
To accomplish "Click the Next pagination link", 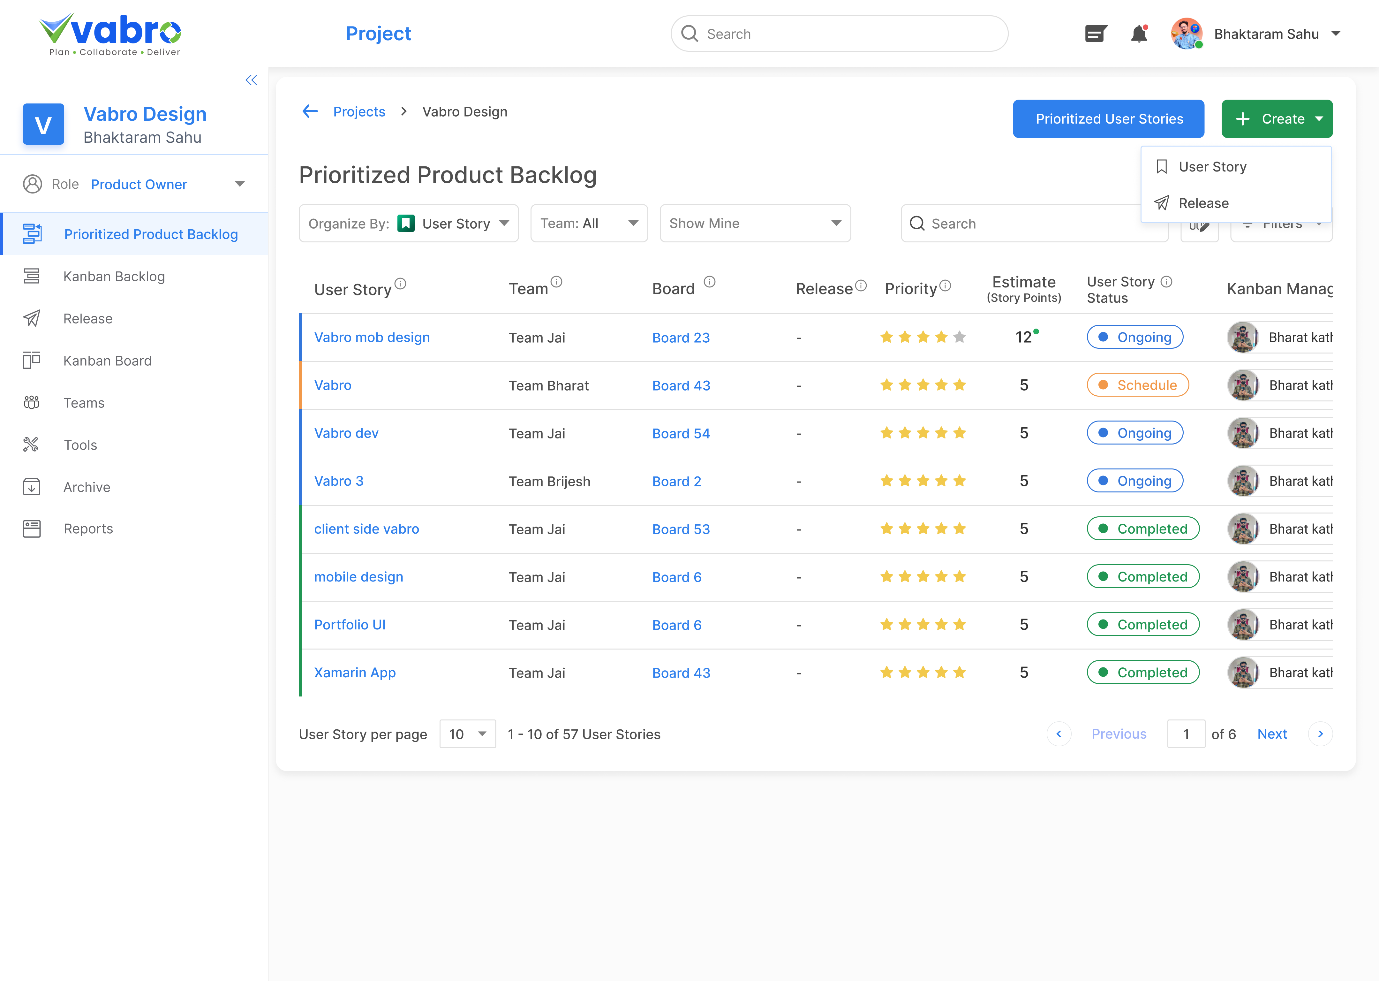I will (1272, 734).
